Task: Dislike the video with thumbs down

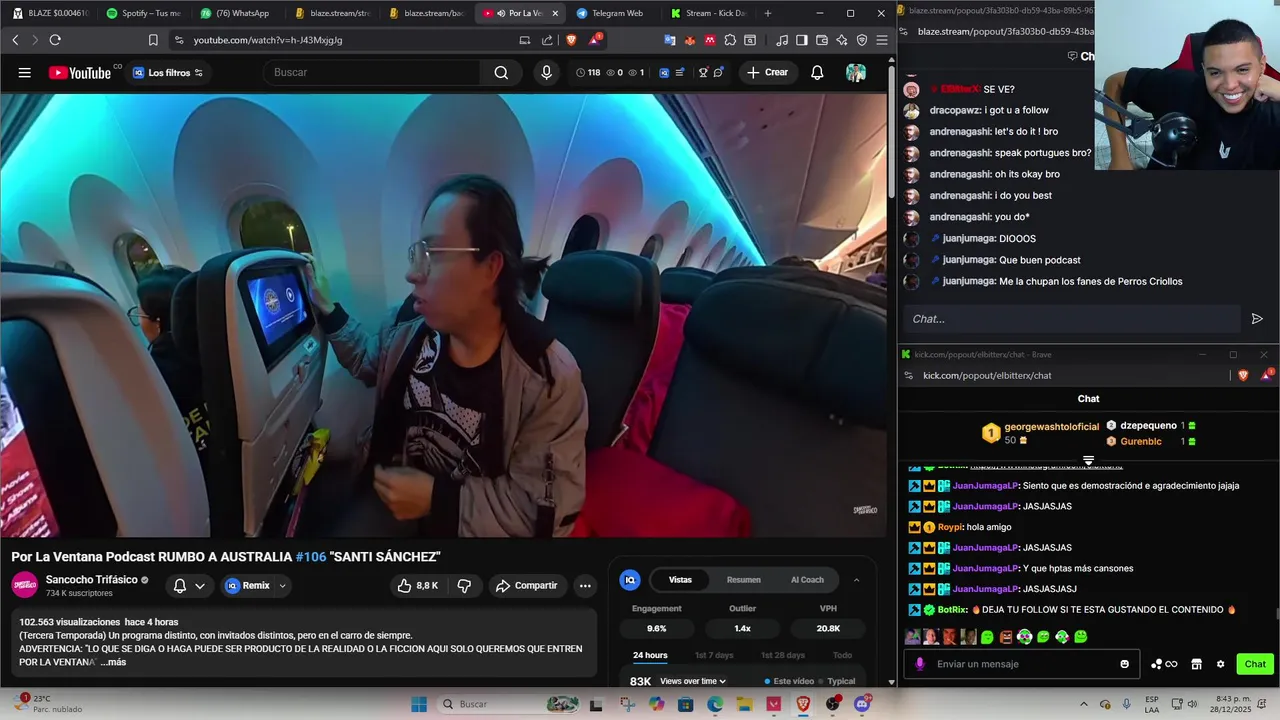Action: [464, 586]
